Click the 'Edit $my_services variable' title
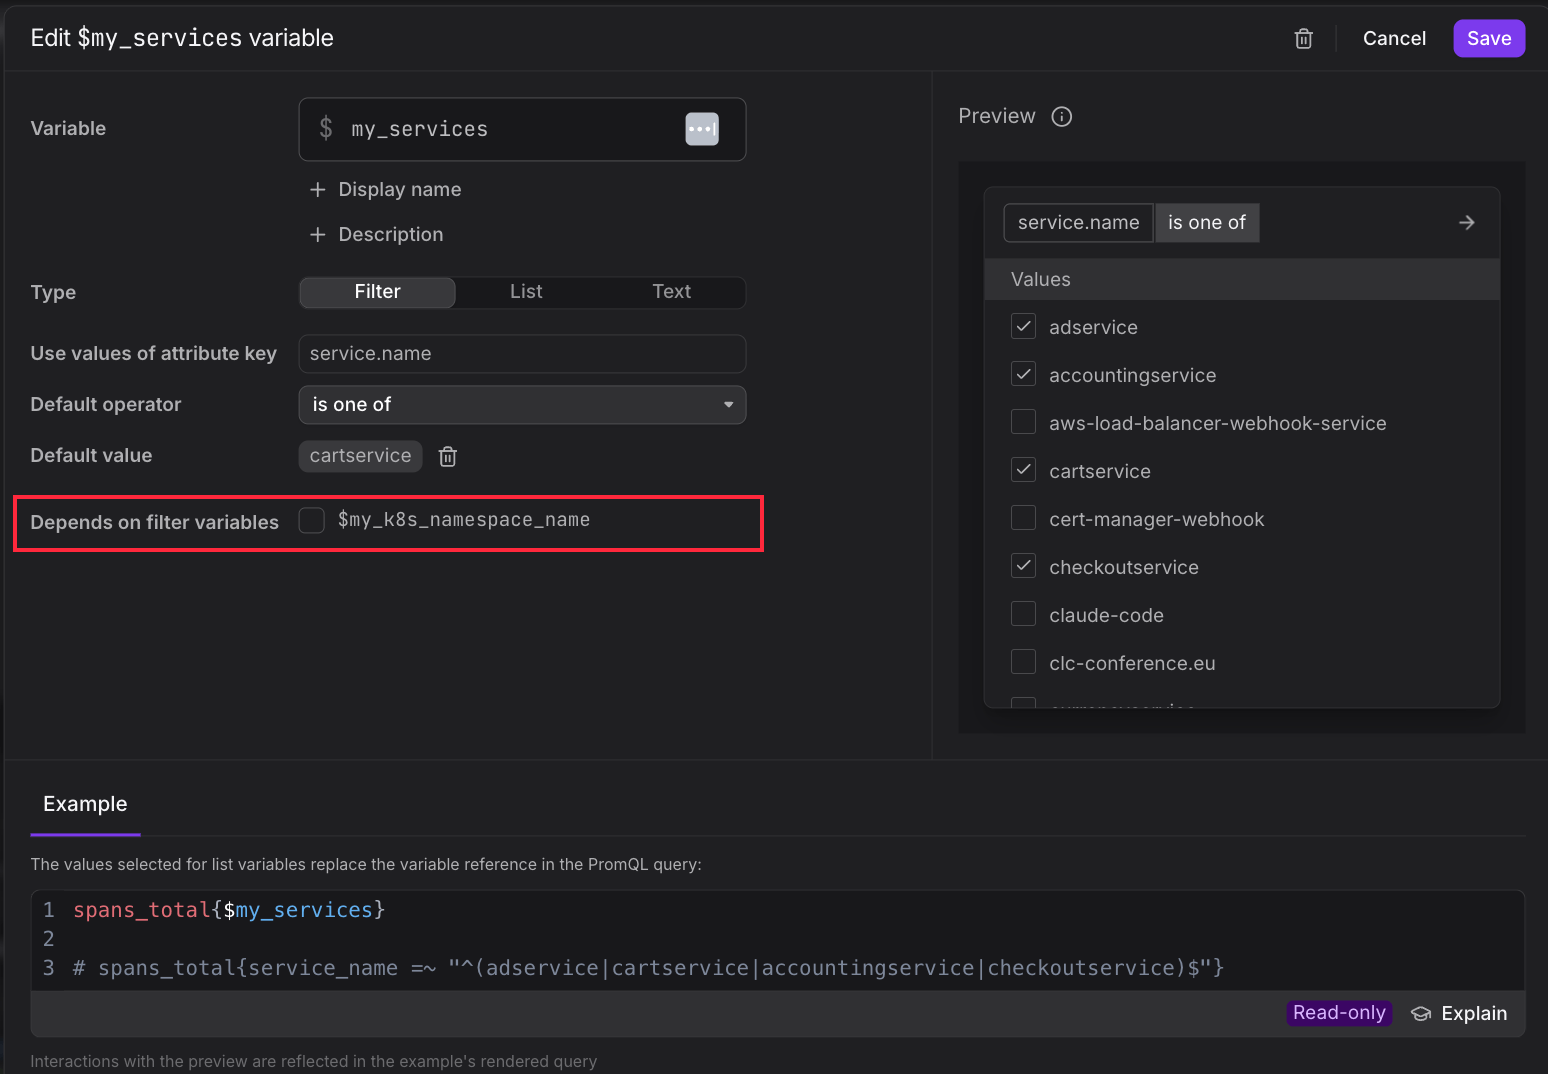 (x=182, y=38)
